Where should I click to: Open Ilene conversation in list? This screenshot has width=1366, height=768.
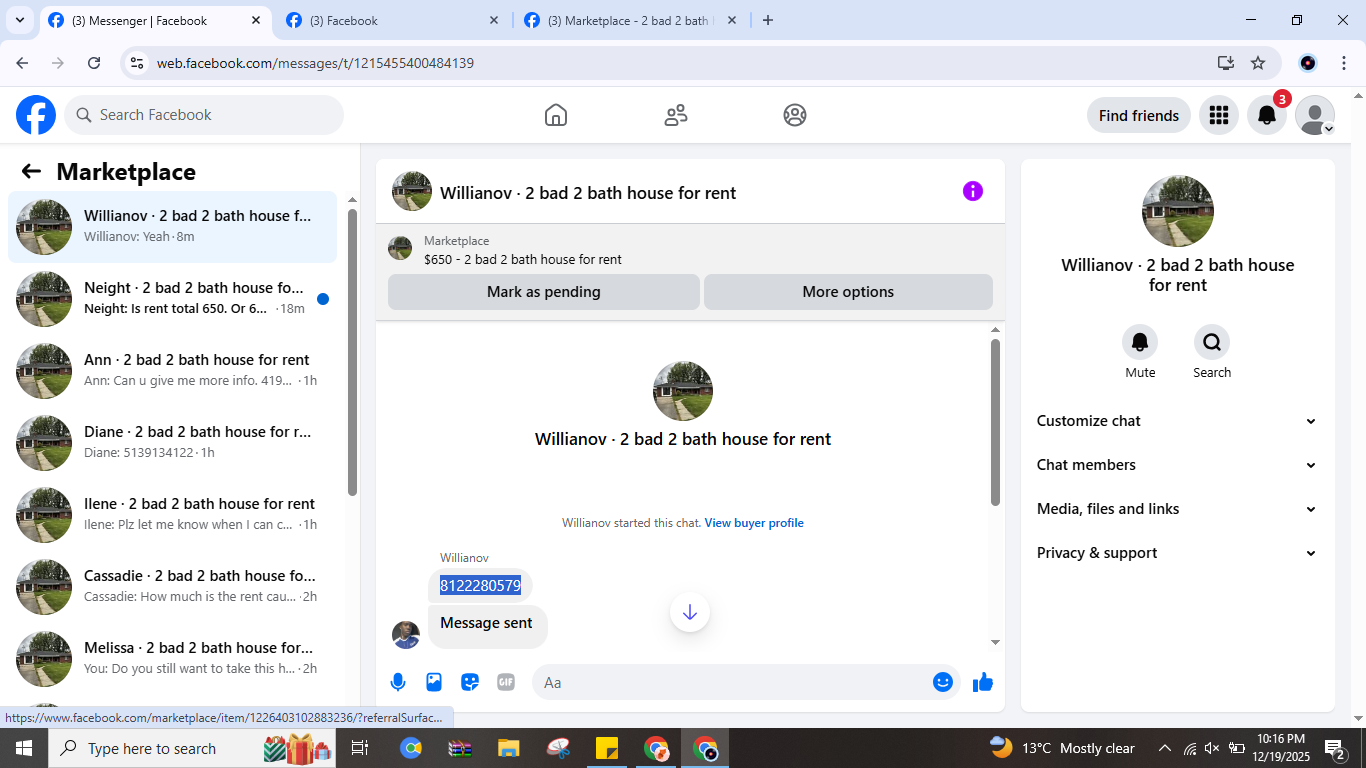coord(172,515)
